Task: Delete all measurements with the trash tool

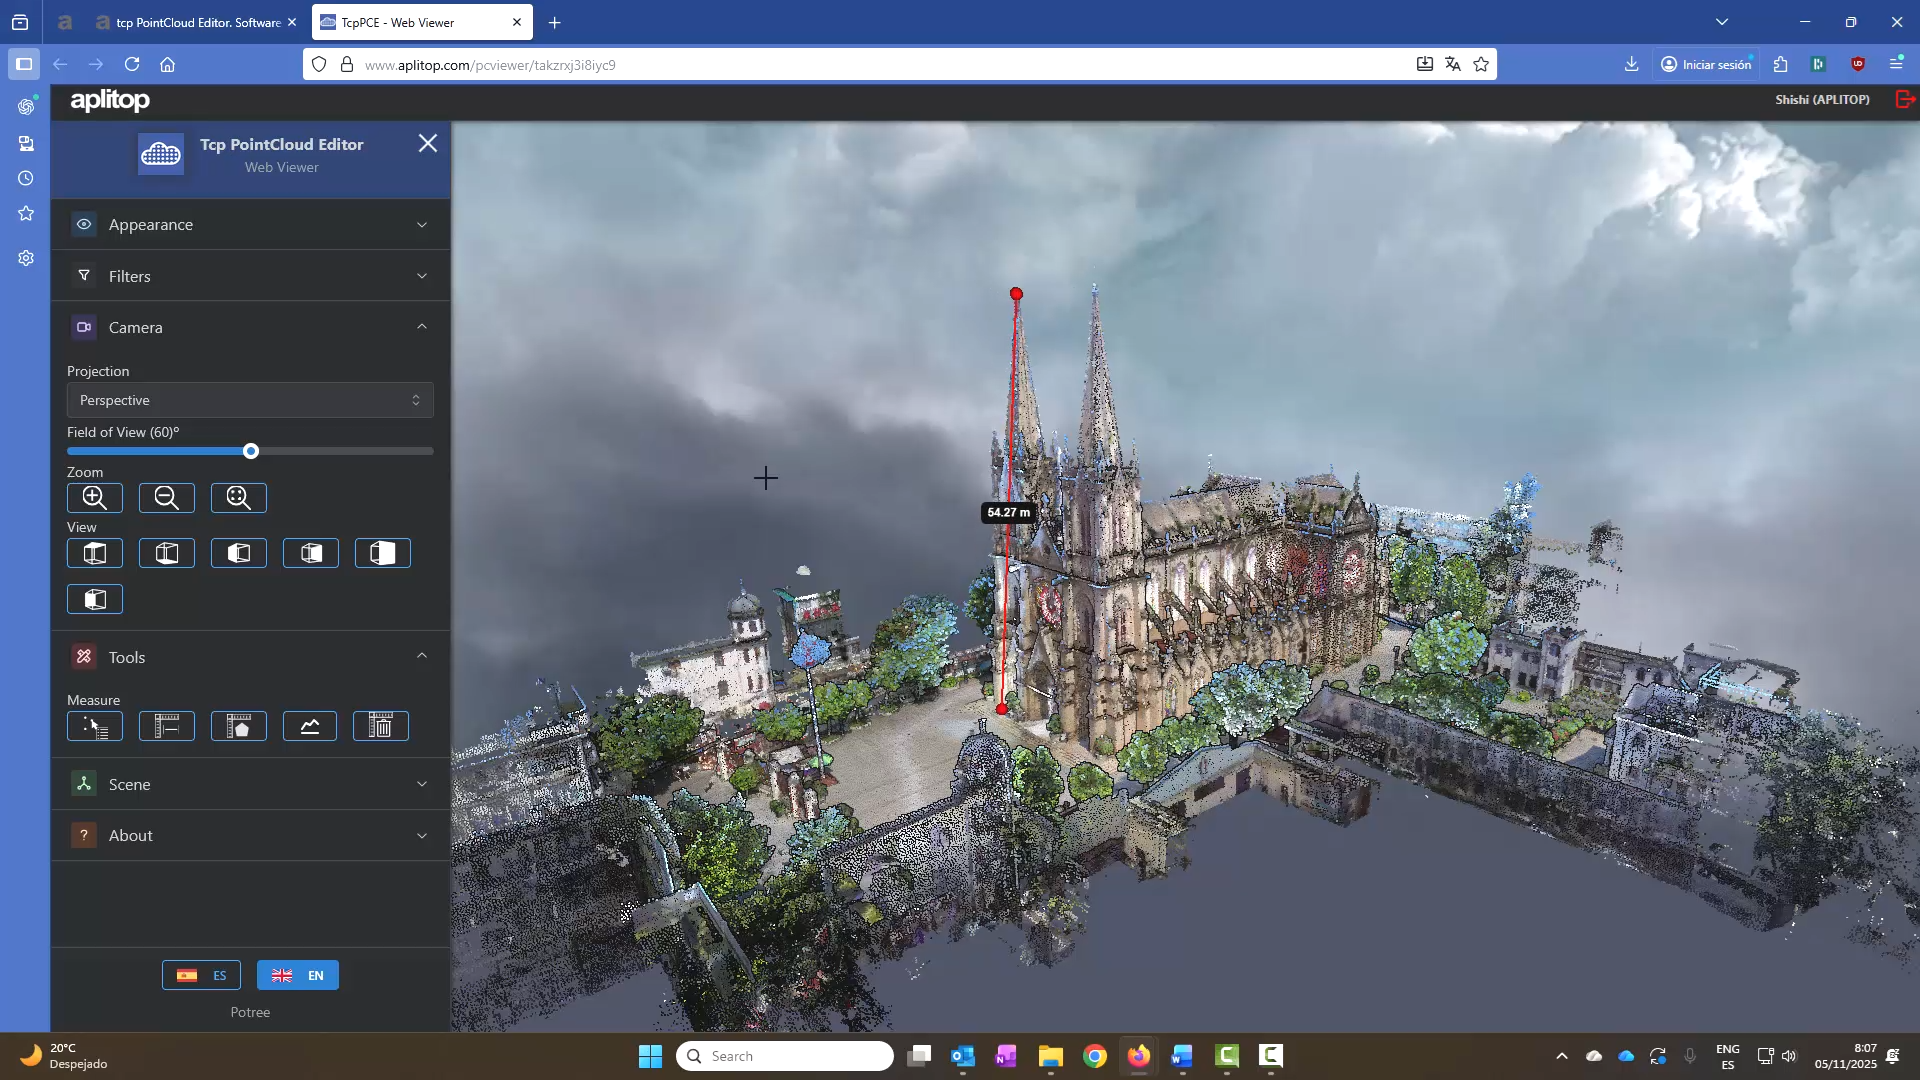Action: tap(381, 726)
